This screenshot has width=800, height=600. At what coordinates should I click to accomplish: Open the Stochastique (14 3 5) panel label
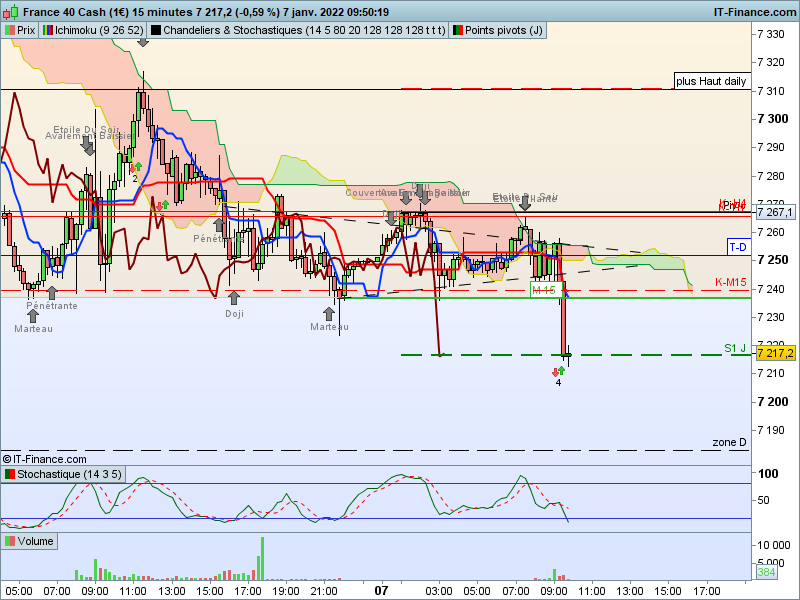63,474
